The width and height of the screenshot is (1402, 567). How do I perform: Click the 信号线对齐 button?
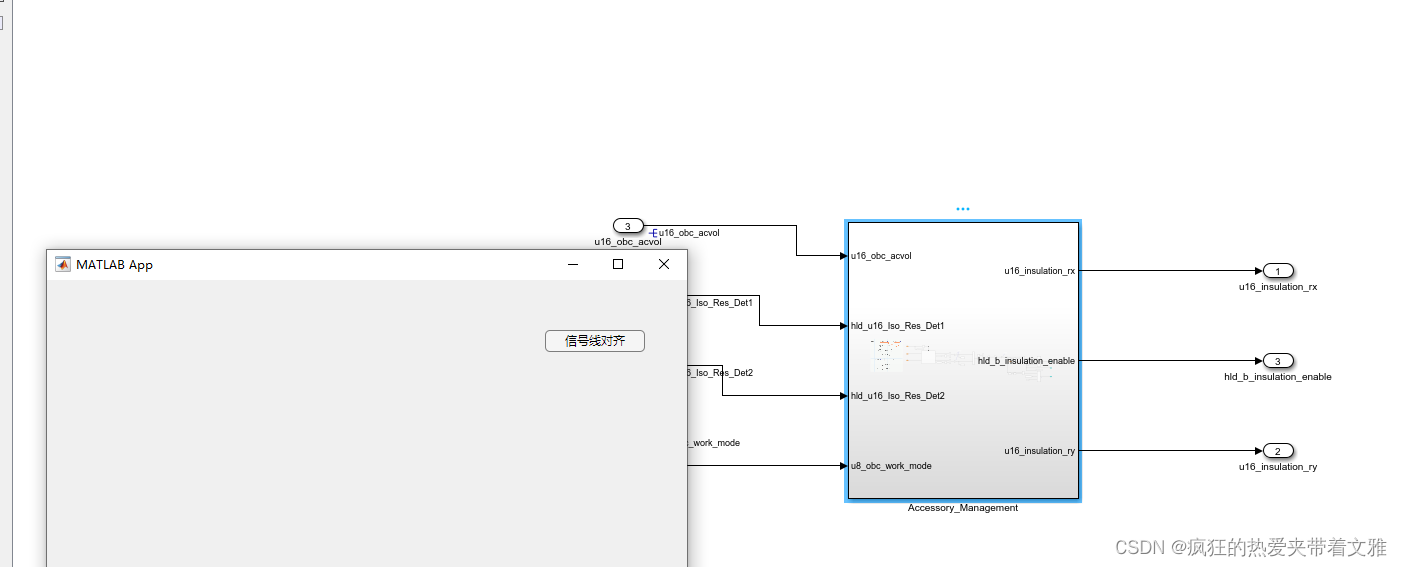595,341
